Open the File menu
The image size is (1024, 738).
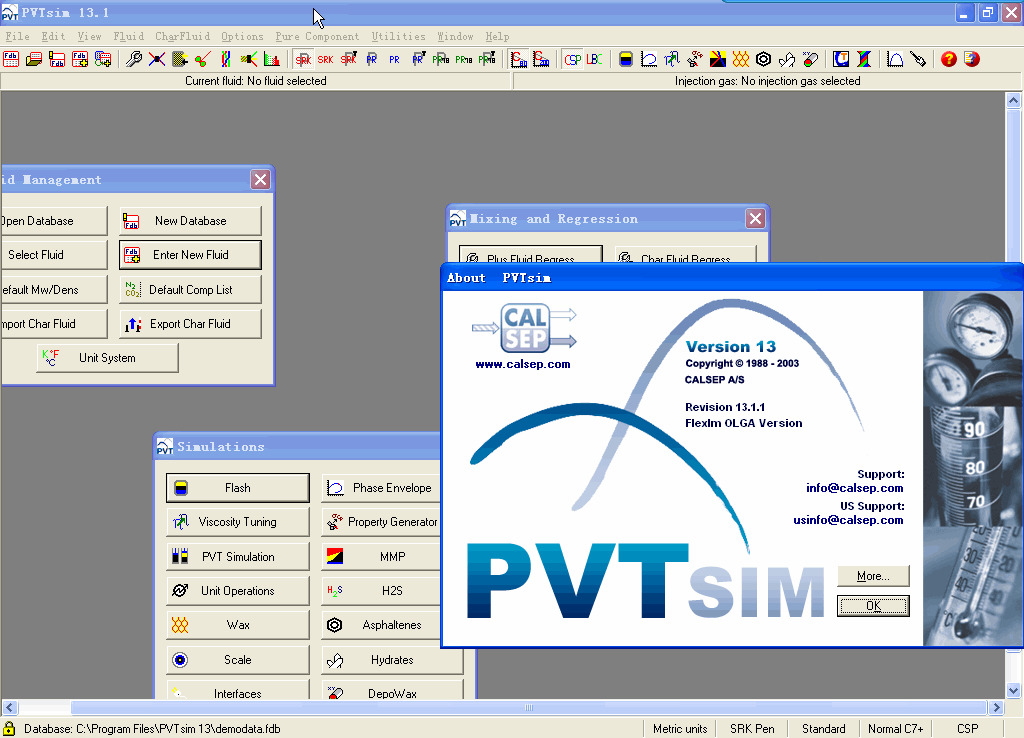(x=18, y=37)
